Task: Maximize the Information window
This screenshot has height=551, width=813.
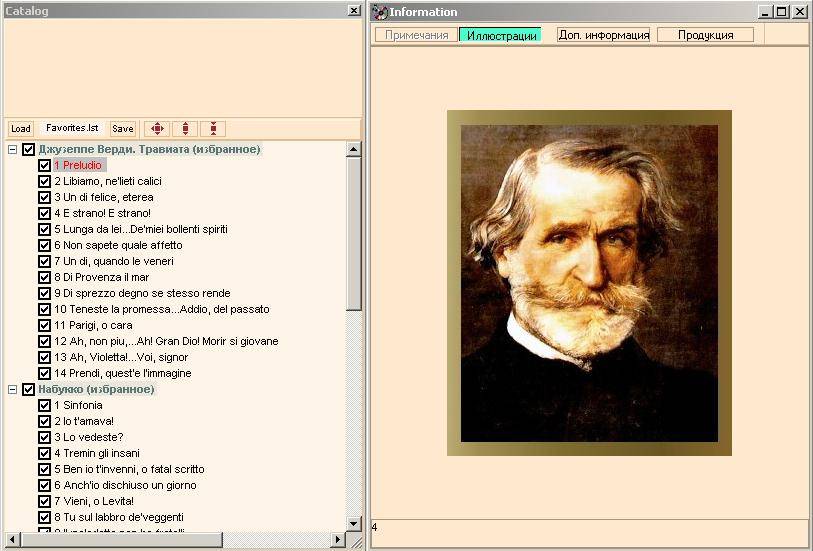Action: 781,12
